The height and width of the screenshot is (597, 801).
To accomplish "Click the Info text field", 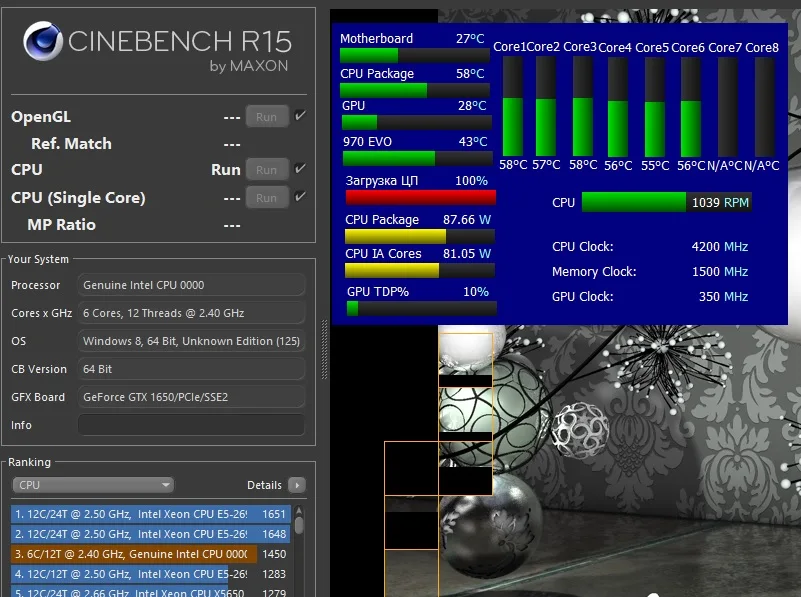I will point(192,425).
